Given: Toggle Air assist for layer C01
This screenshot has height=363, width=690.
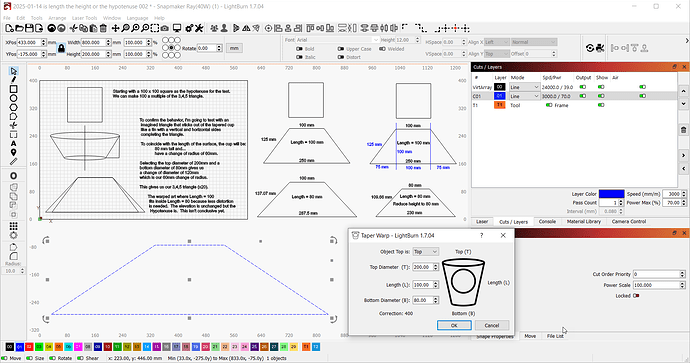Looking at the screenshot, I should pyautogui.click(x=642, y=96).
